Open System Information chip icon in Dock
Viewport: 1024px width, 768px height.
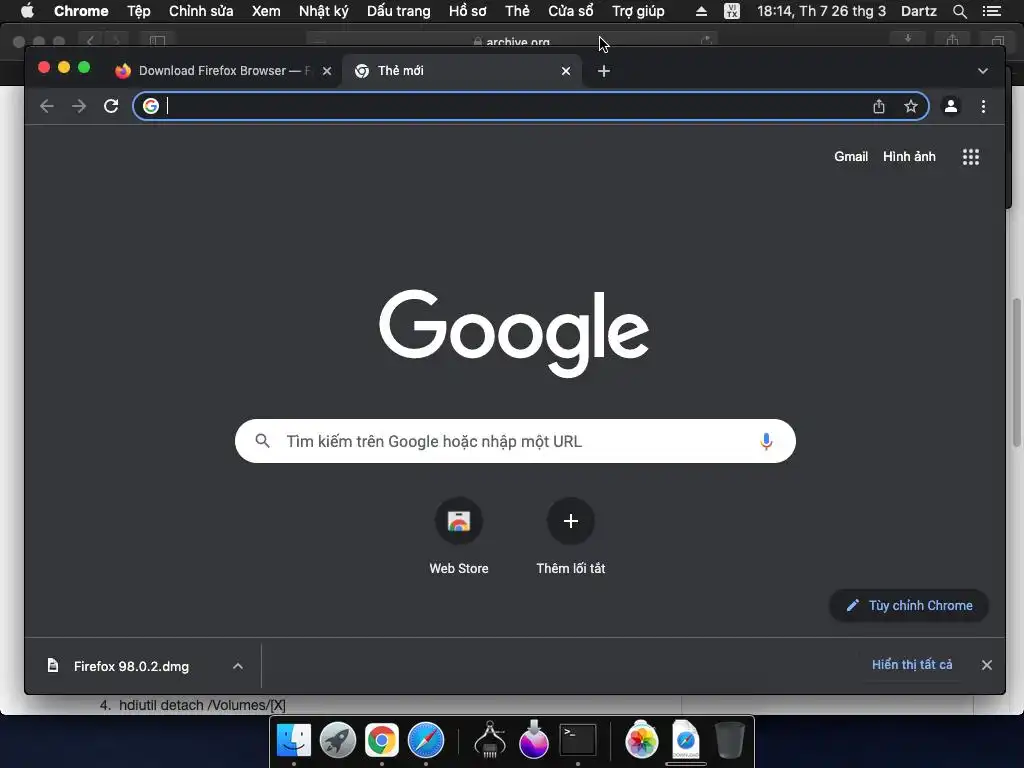tap(490, 741)
